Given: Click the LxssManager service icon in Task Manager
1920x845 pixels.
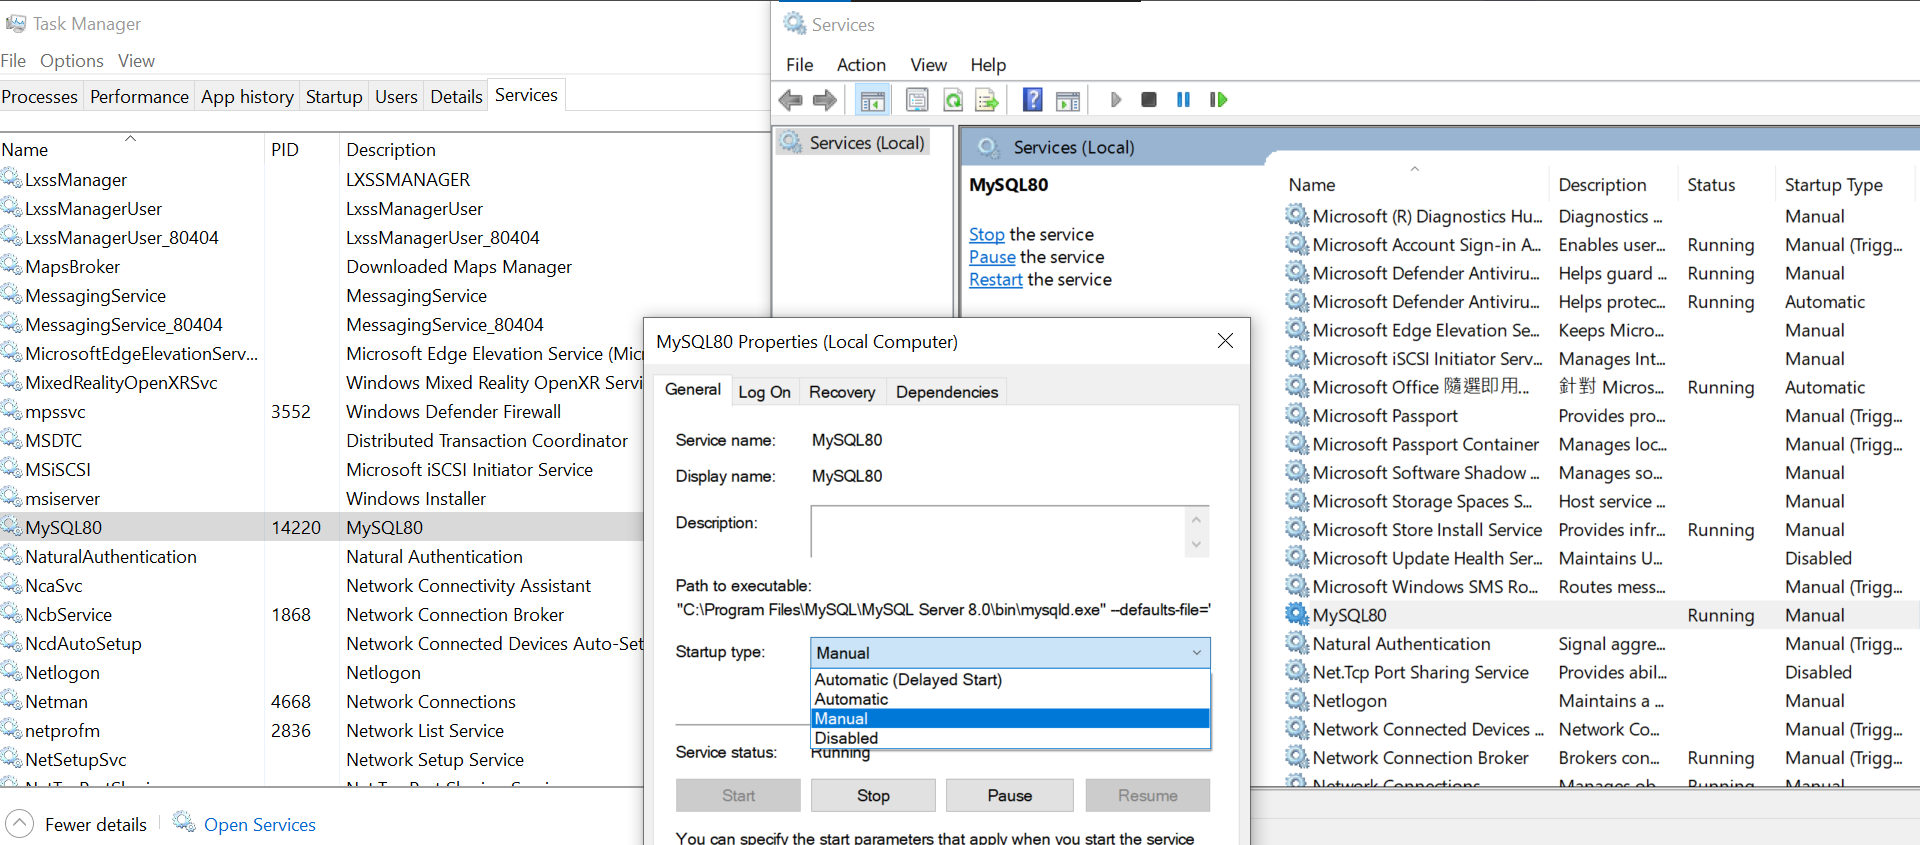Looking at the screenshot, I should pos(12,178).
